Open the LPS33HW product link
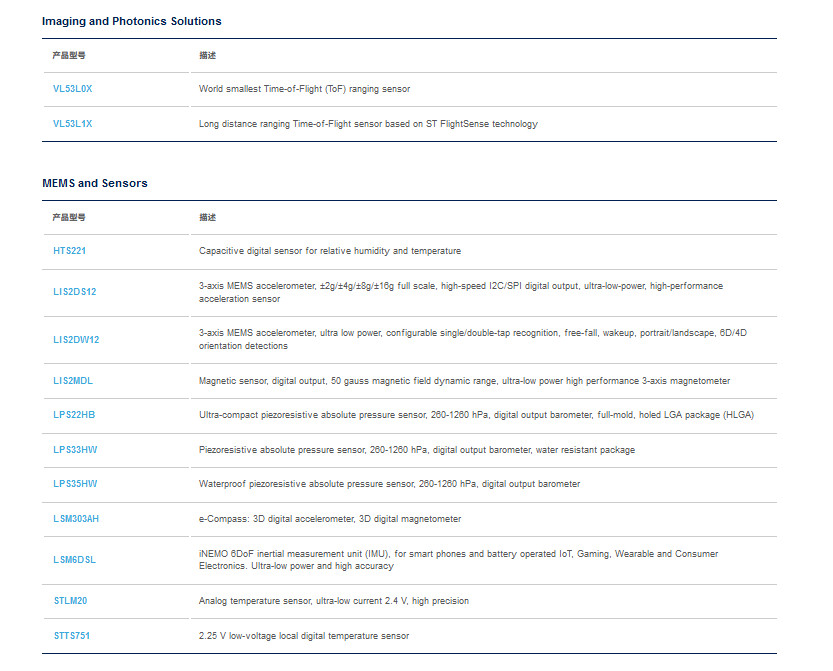Viewport: 833px width, 671px height. pos(75,450)
